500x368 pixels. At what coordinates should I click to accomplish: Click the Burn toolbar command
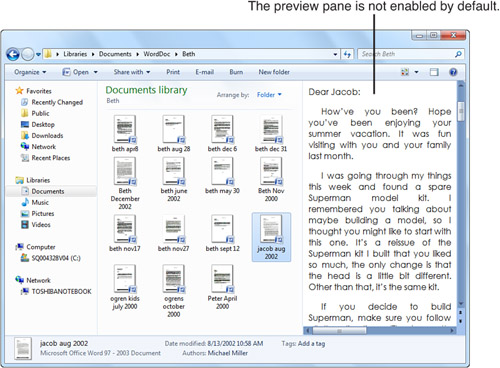[236, 72]
